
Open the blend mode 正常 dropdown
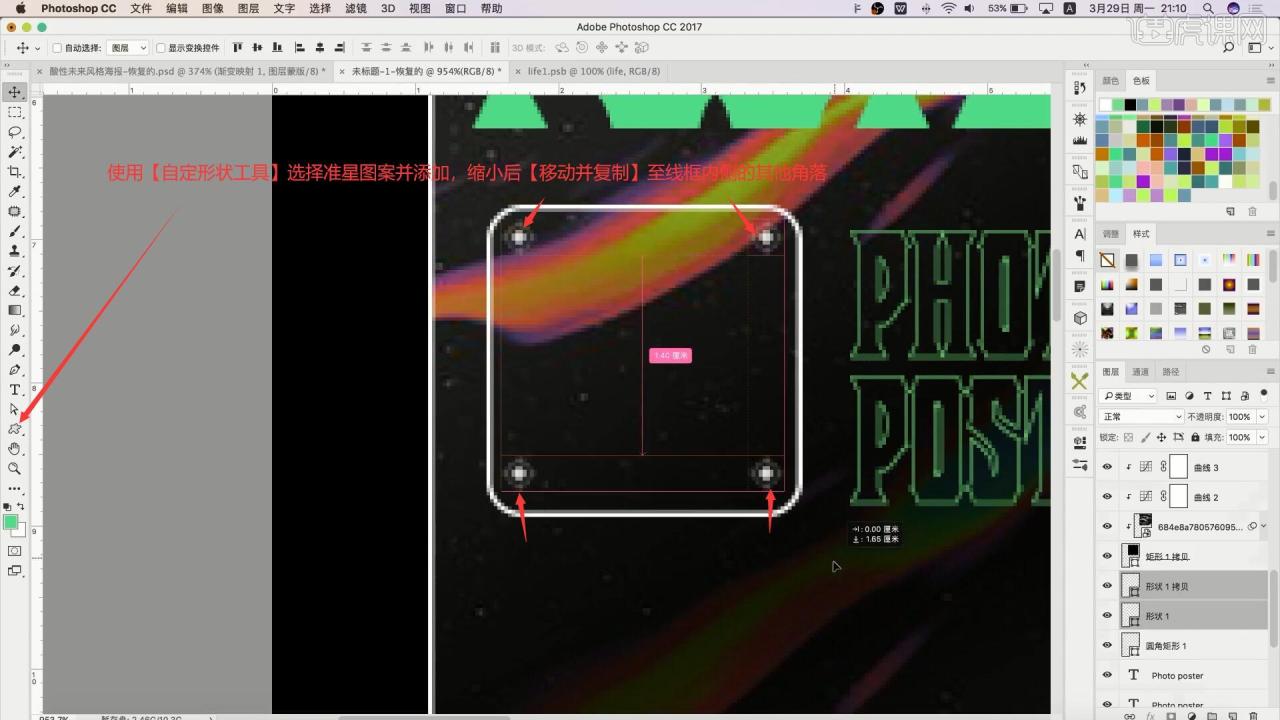pos(1141,416)
